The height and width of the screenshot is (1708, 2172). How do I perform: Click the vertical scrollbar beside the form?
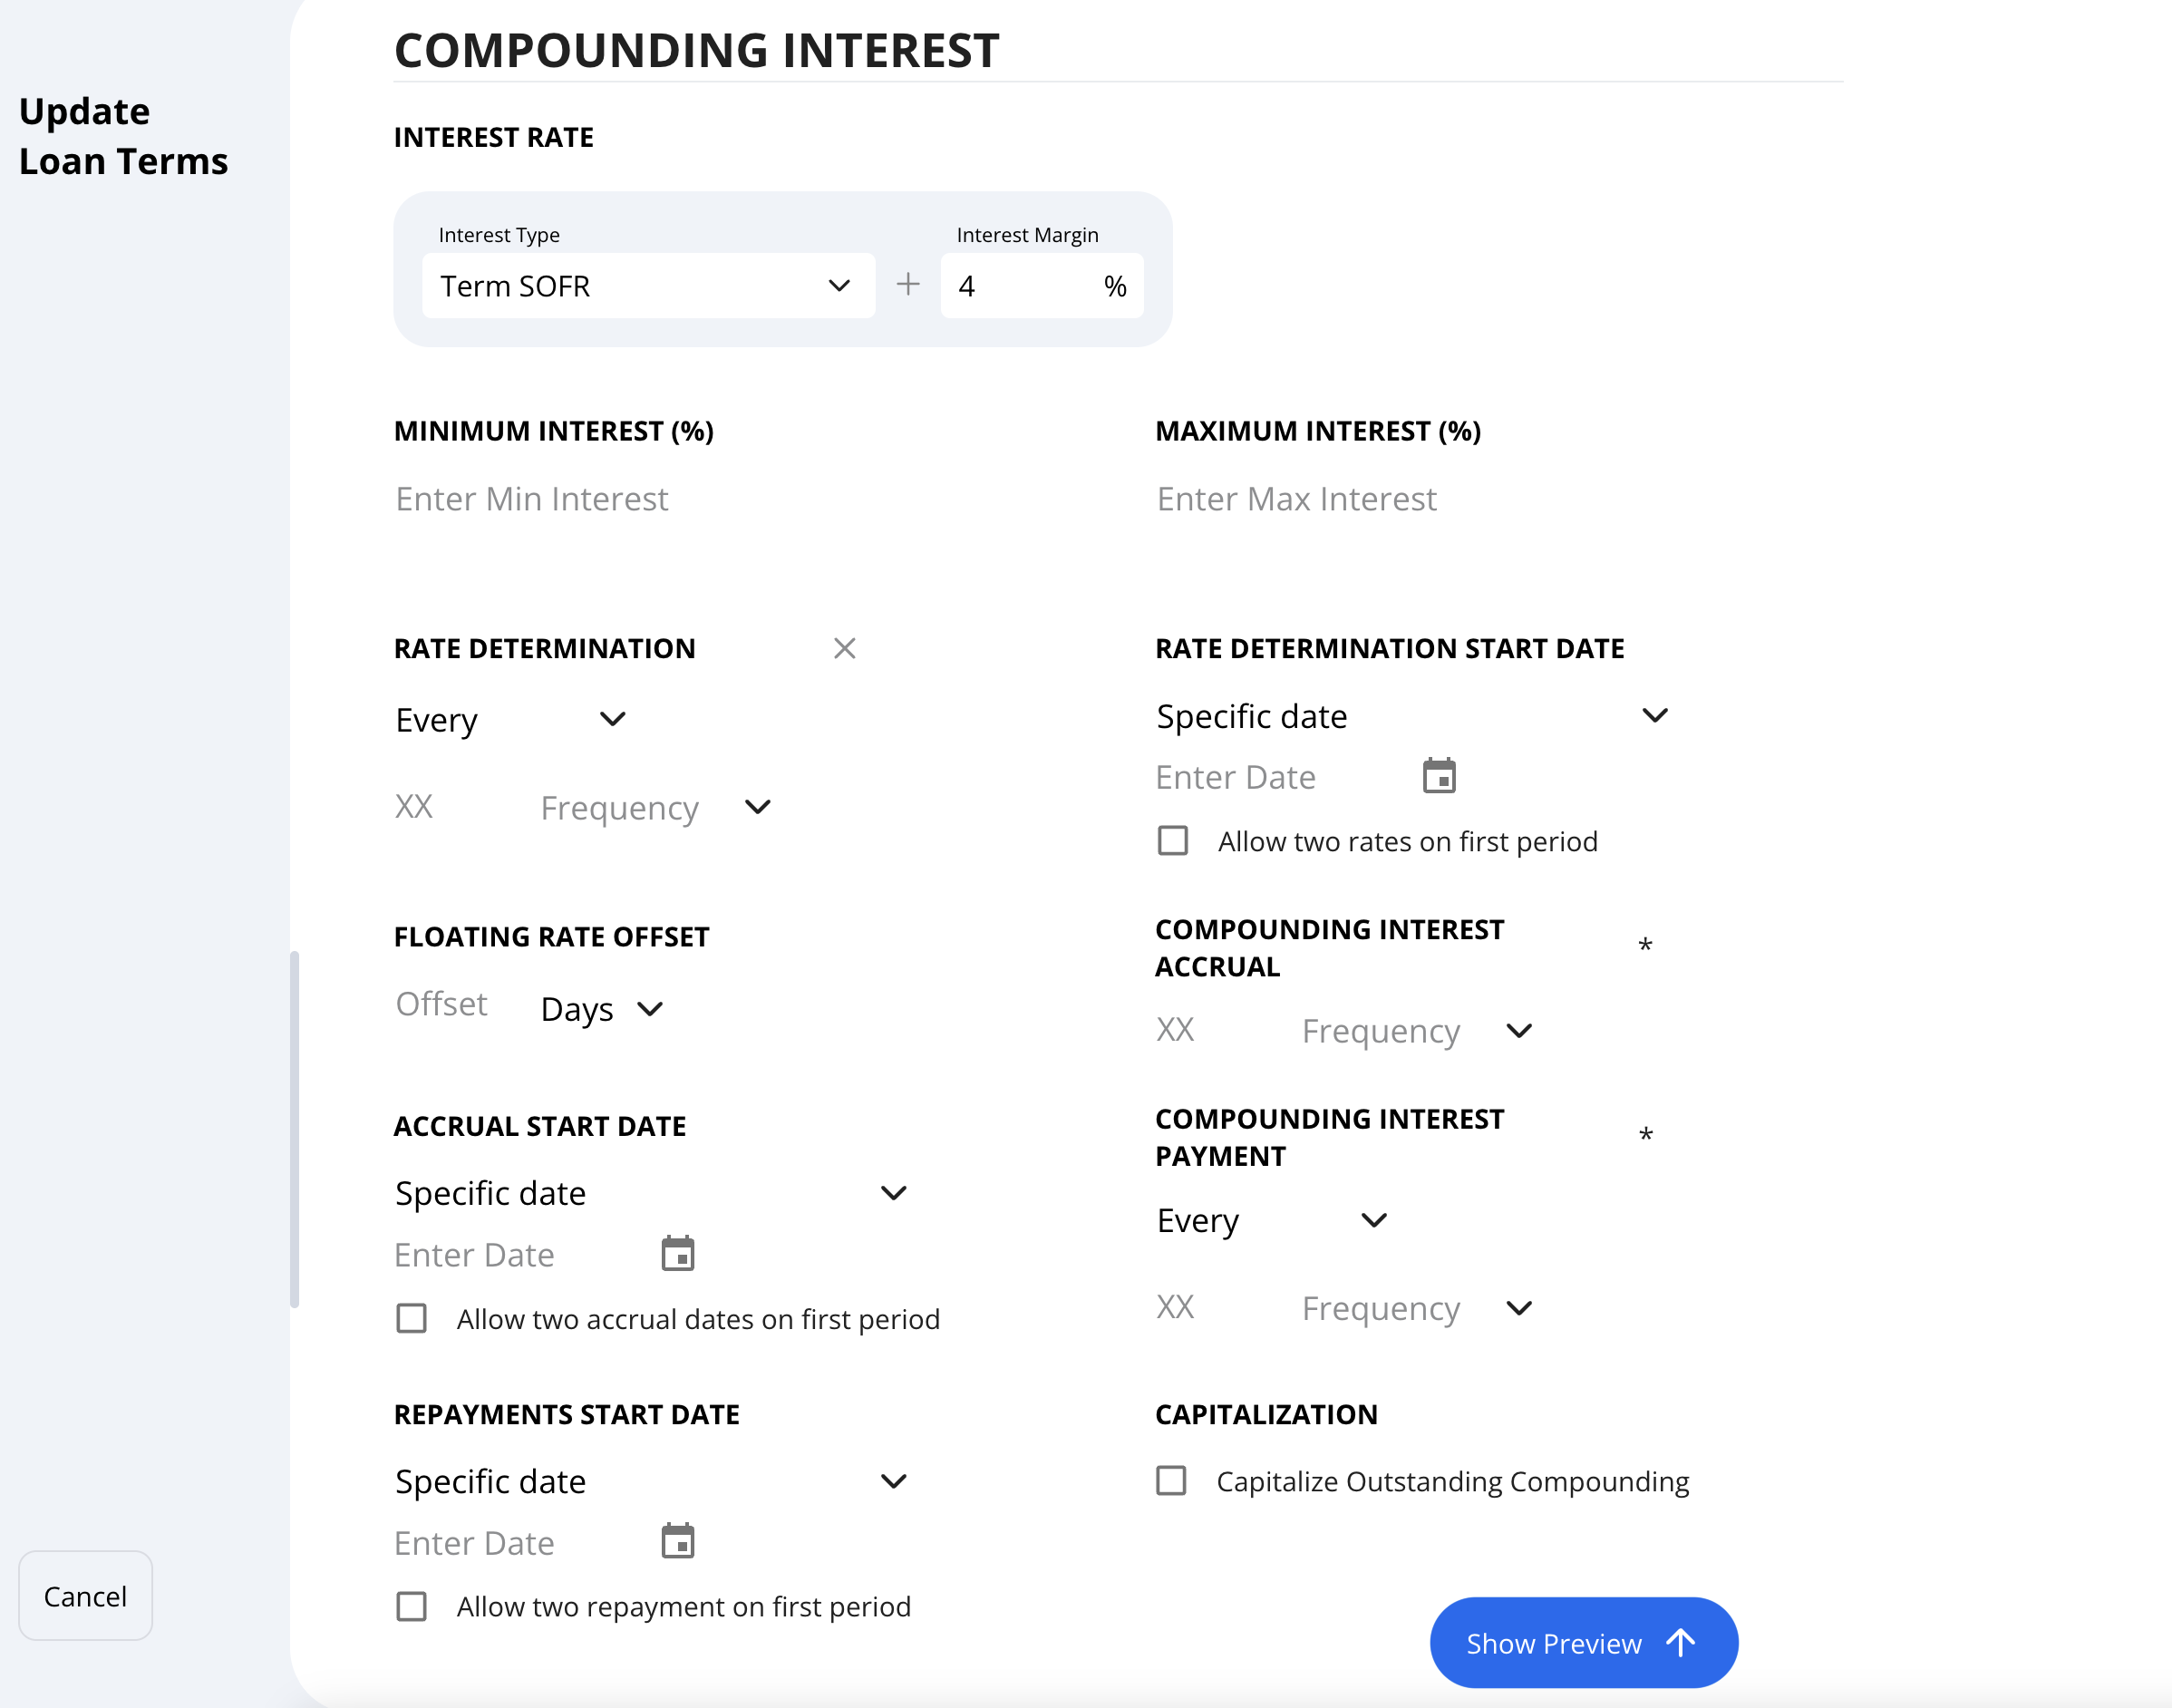294,1130
